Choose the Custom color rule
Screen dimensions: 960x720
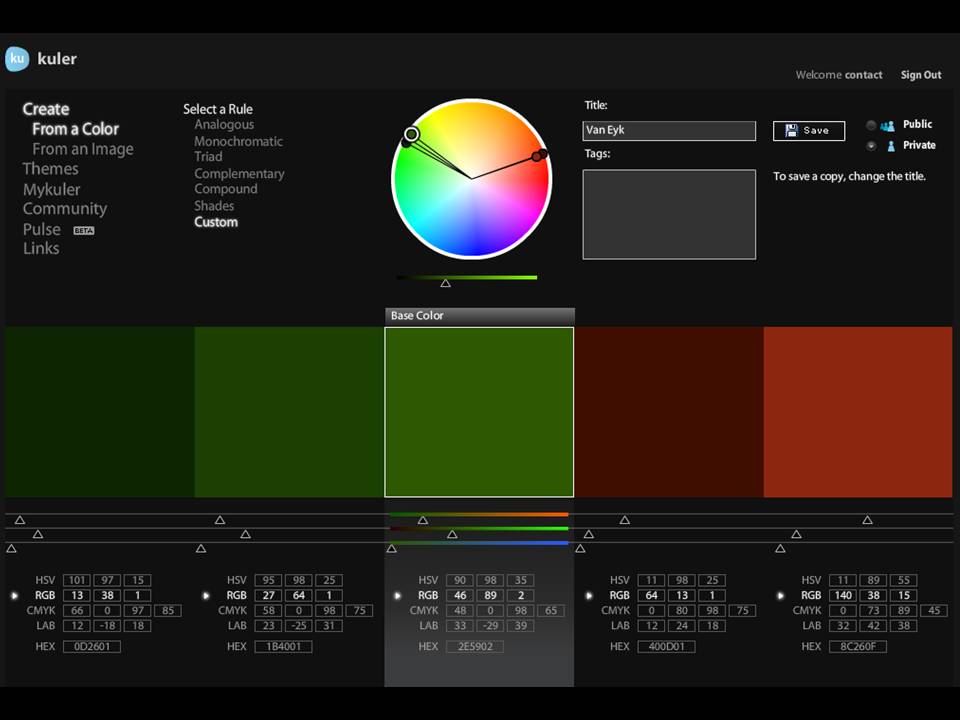pos(216,222)
